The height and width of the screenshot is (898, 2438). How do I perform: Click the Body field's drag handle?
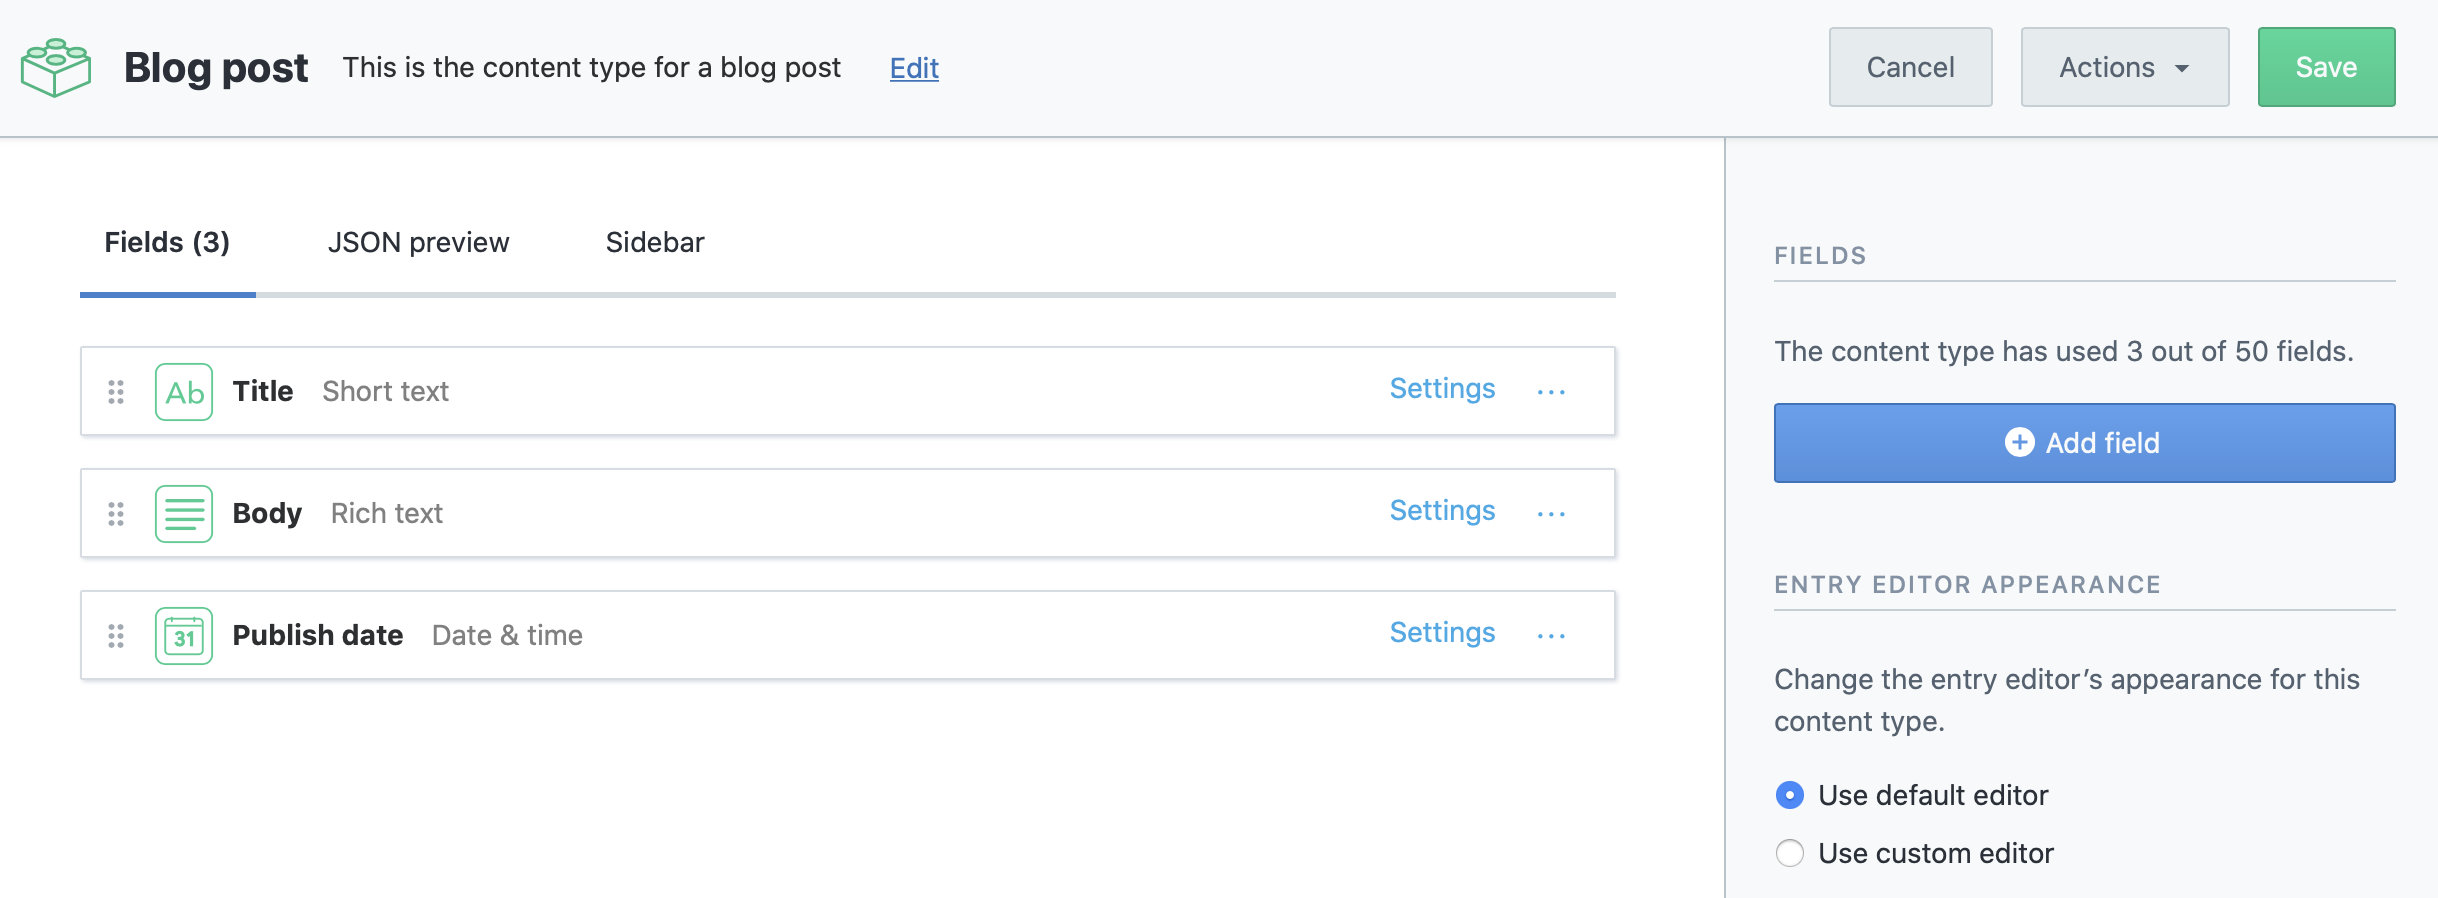[116, 514]
